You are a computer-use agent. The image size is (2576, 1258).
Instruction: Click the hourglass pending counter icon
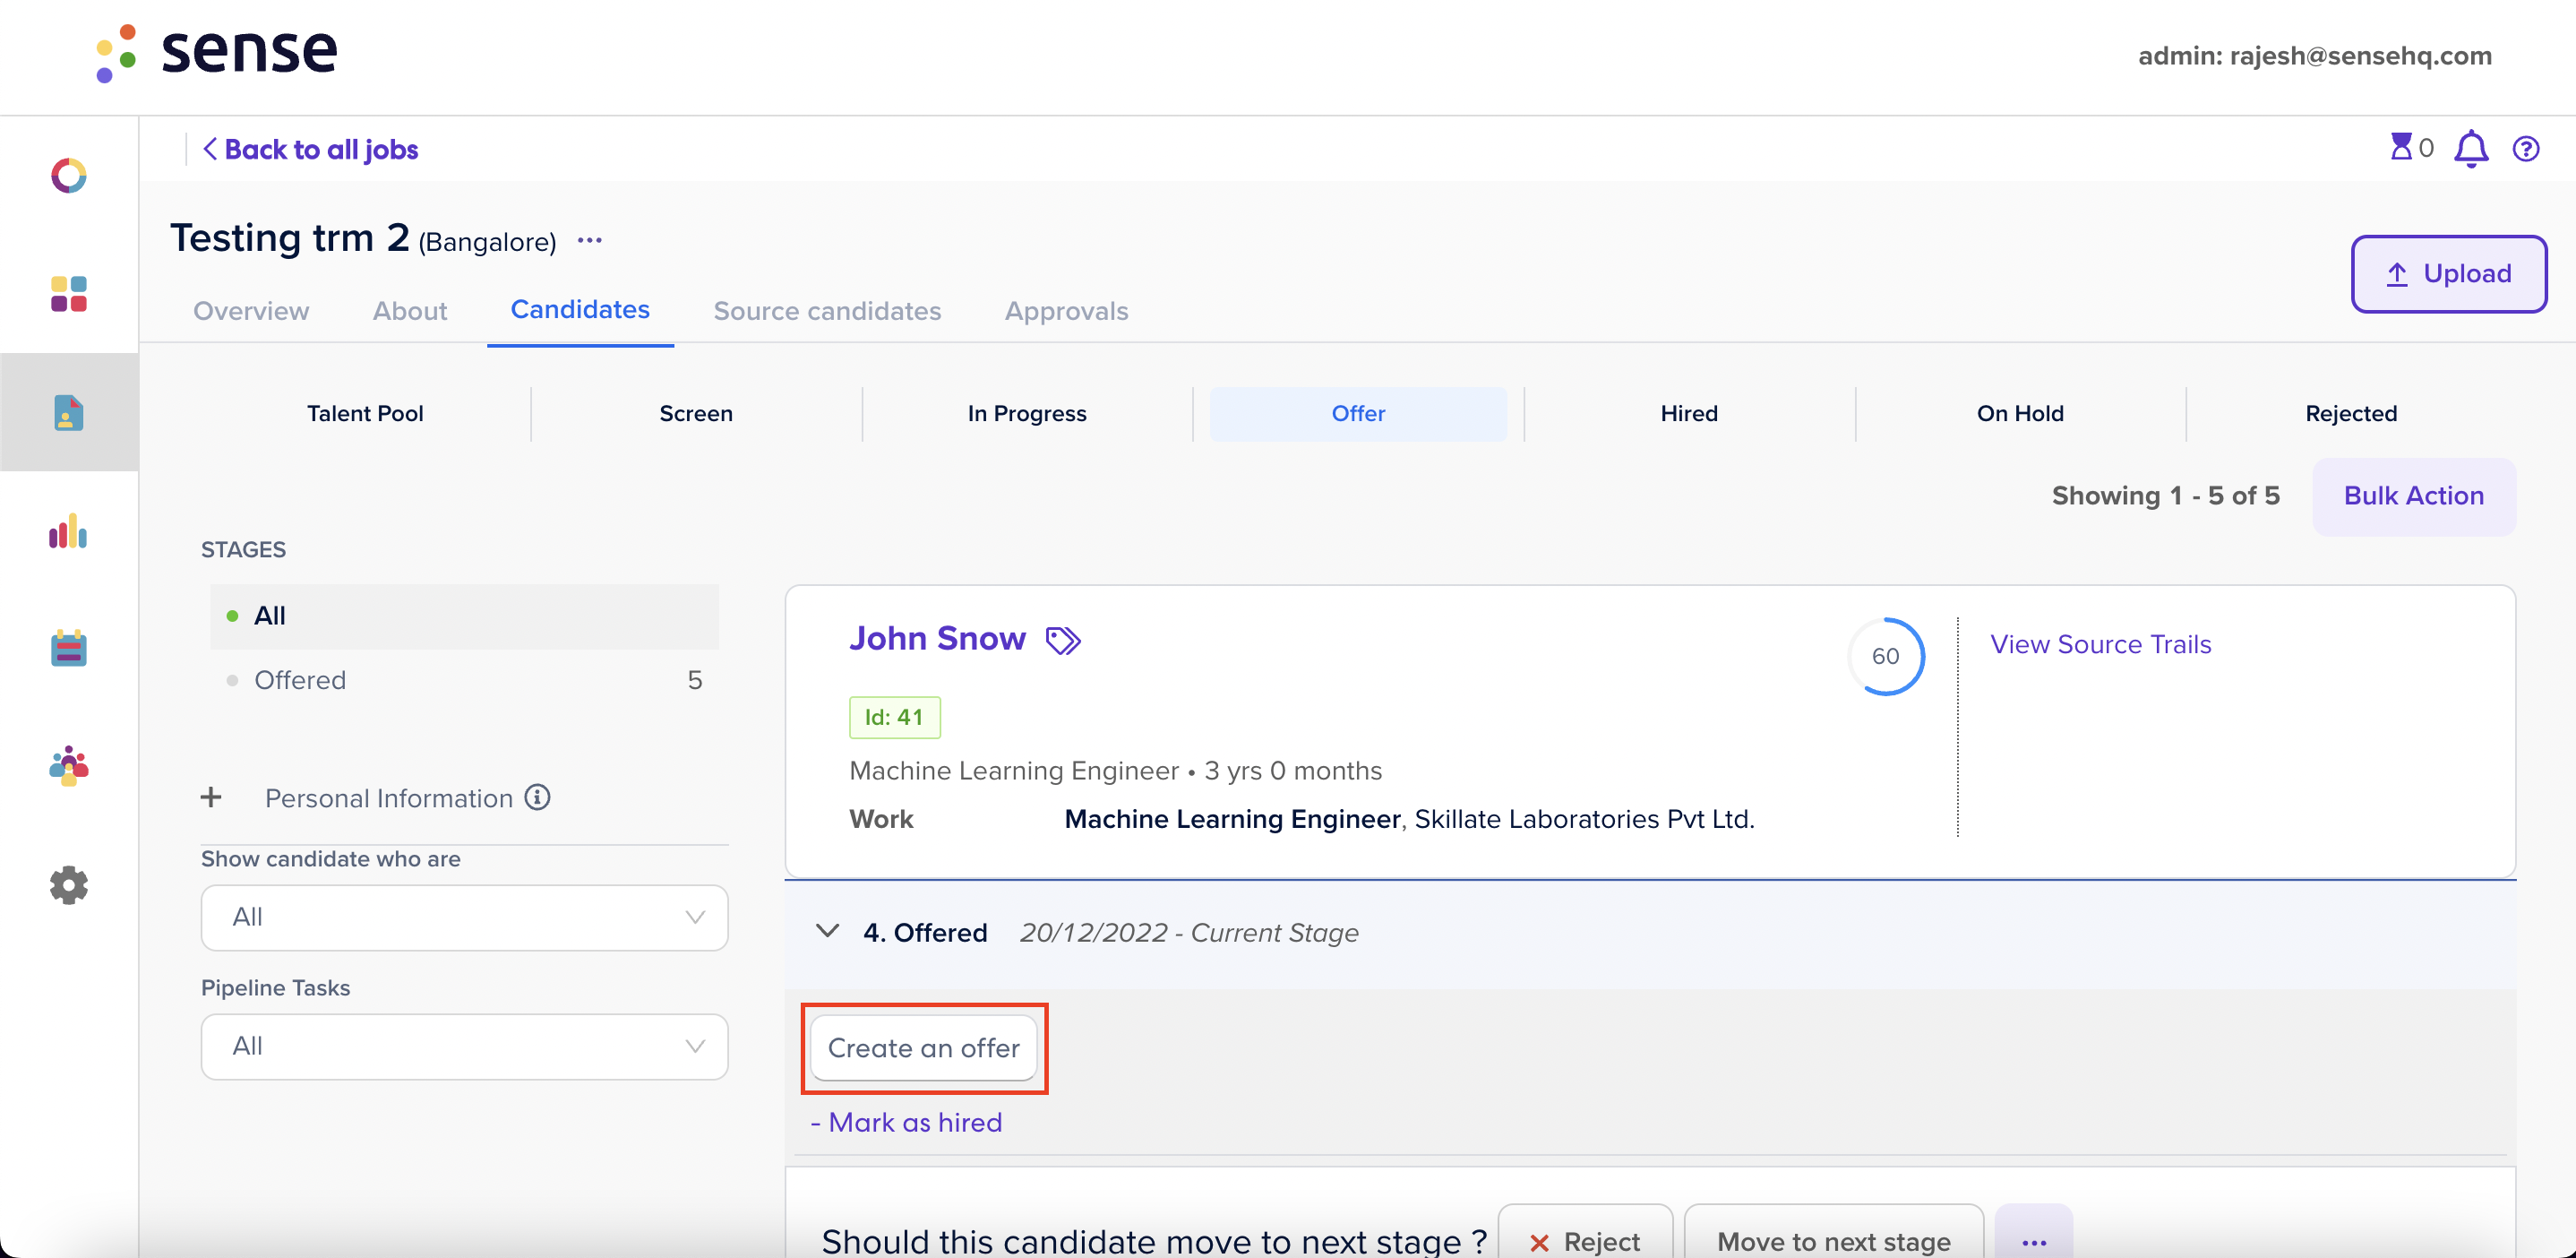click(x=2402, y=148)
